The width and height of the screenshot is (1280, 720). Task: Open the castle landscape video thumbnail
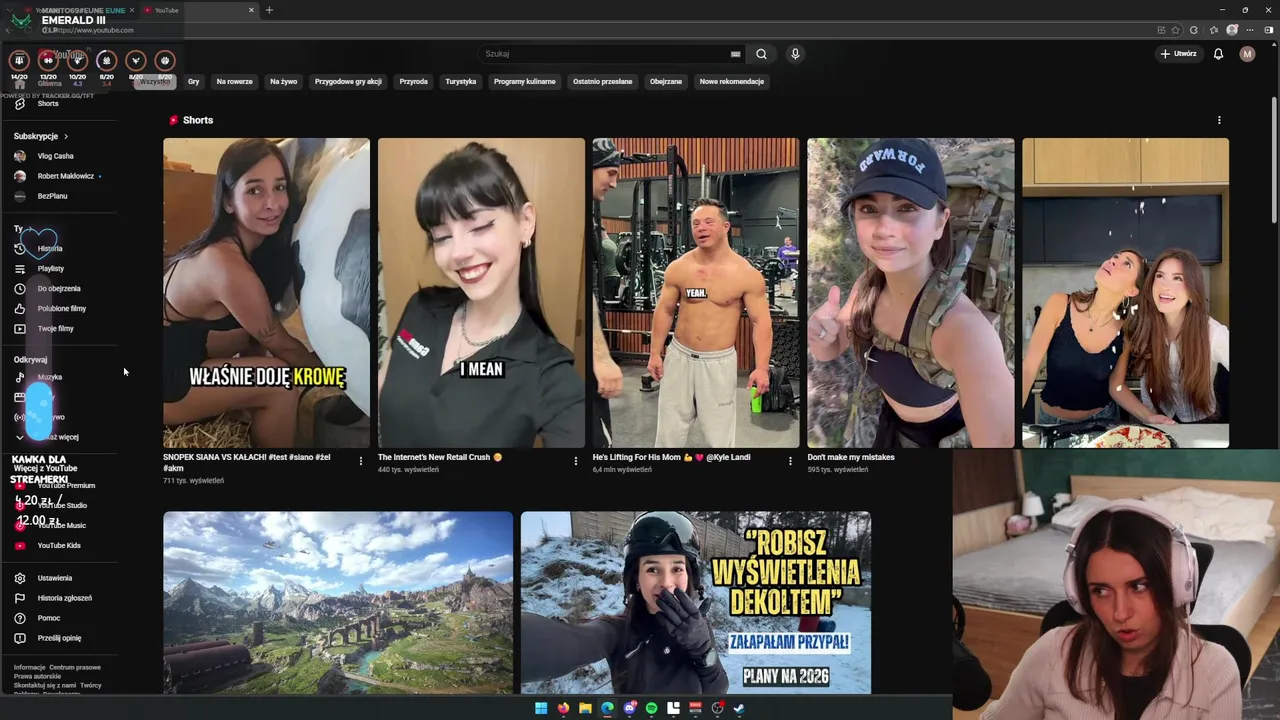(338, 603)
